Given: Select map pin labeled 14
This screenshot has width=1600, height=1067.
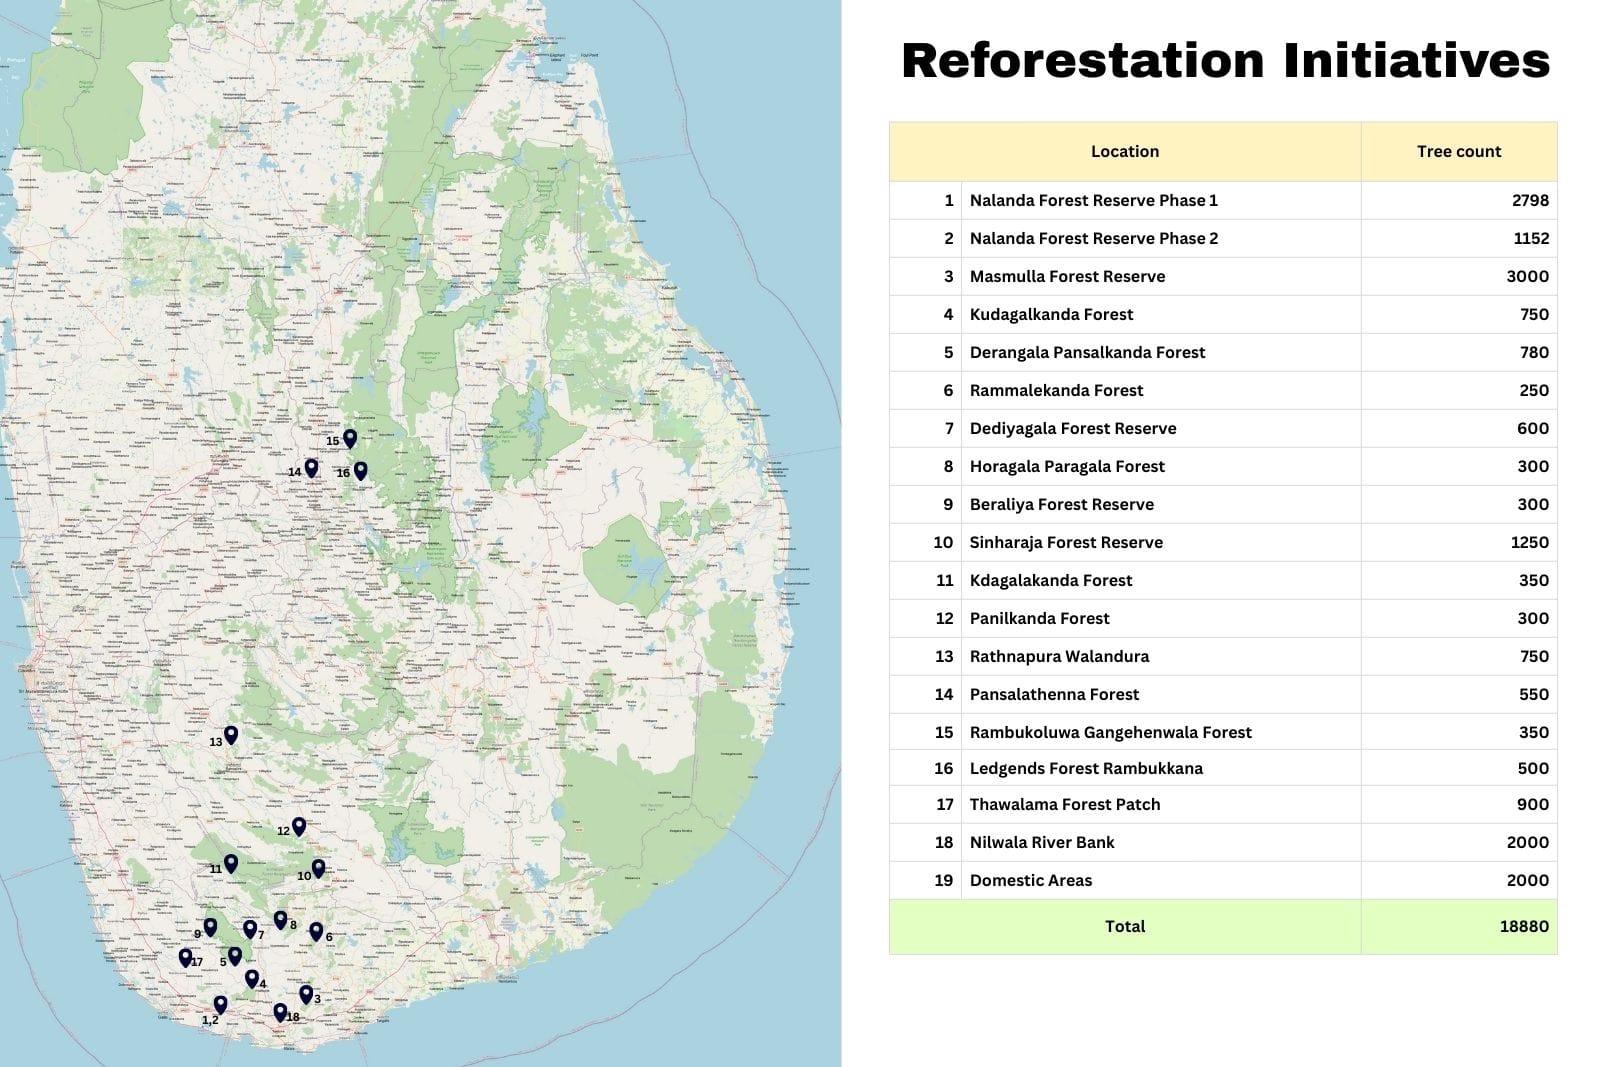Looking at the screenshot, I should tap(311, 467).
